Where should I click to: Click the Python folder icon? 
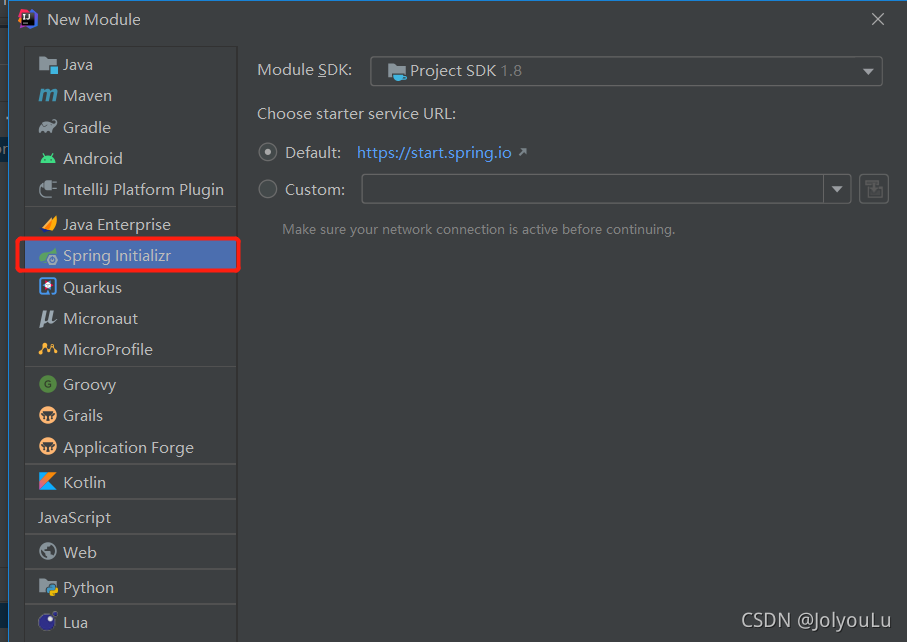(x=48, y=587)
